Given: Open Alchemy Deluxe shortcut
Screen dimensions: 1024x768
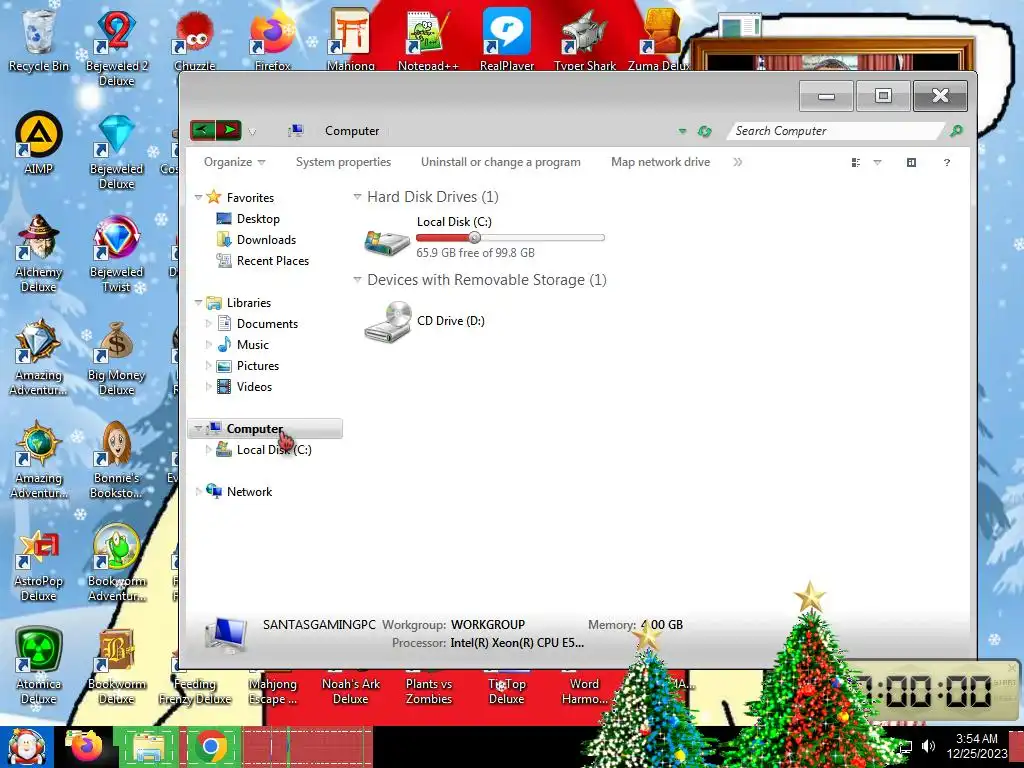Looking at the screenshot, I should 38,253.
